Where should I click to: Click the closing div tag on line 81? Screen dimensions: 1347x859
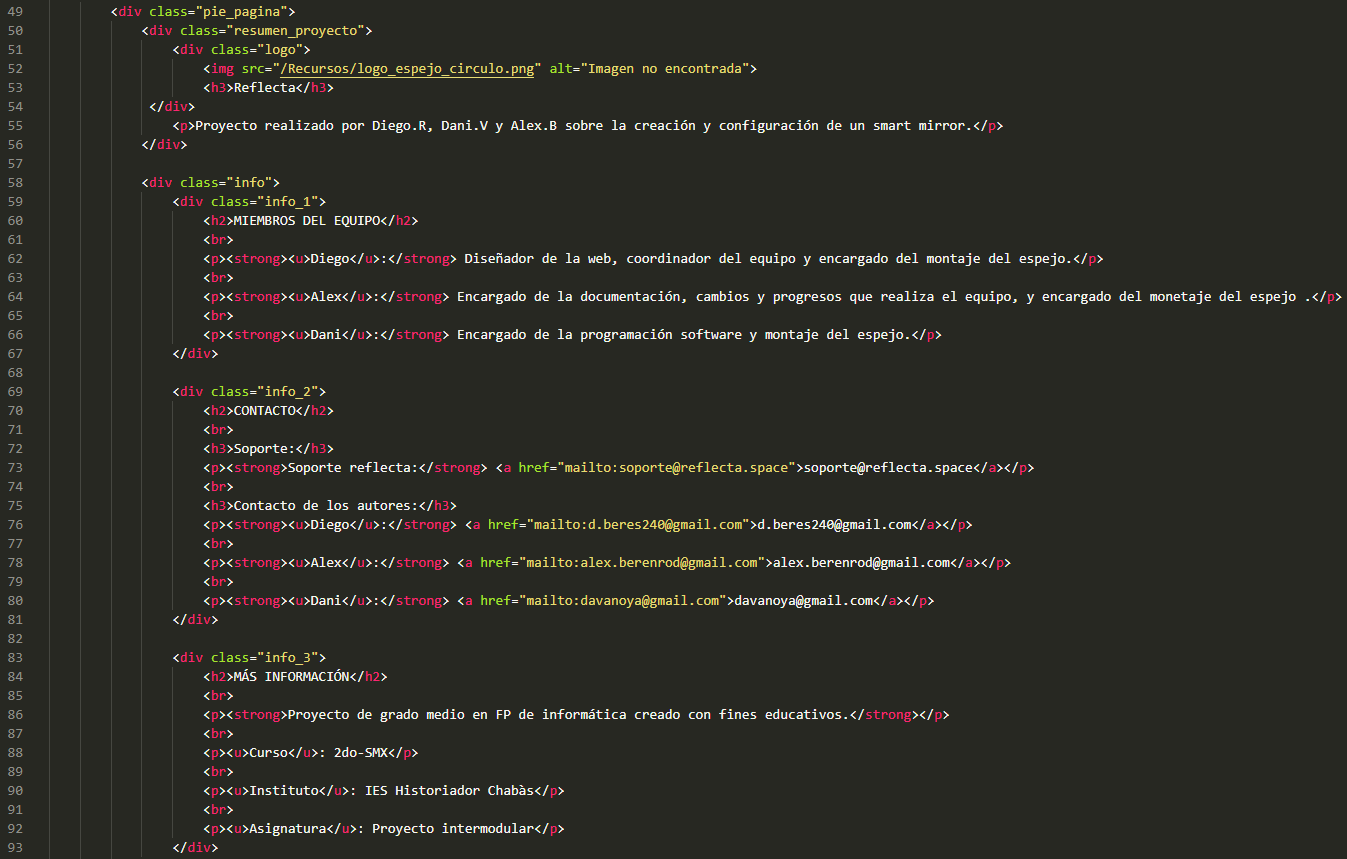point(195,620)
